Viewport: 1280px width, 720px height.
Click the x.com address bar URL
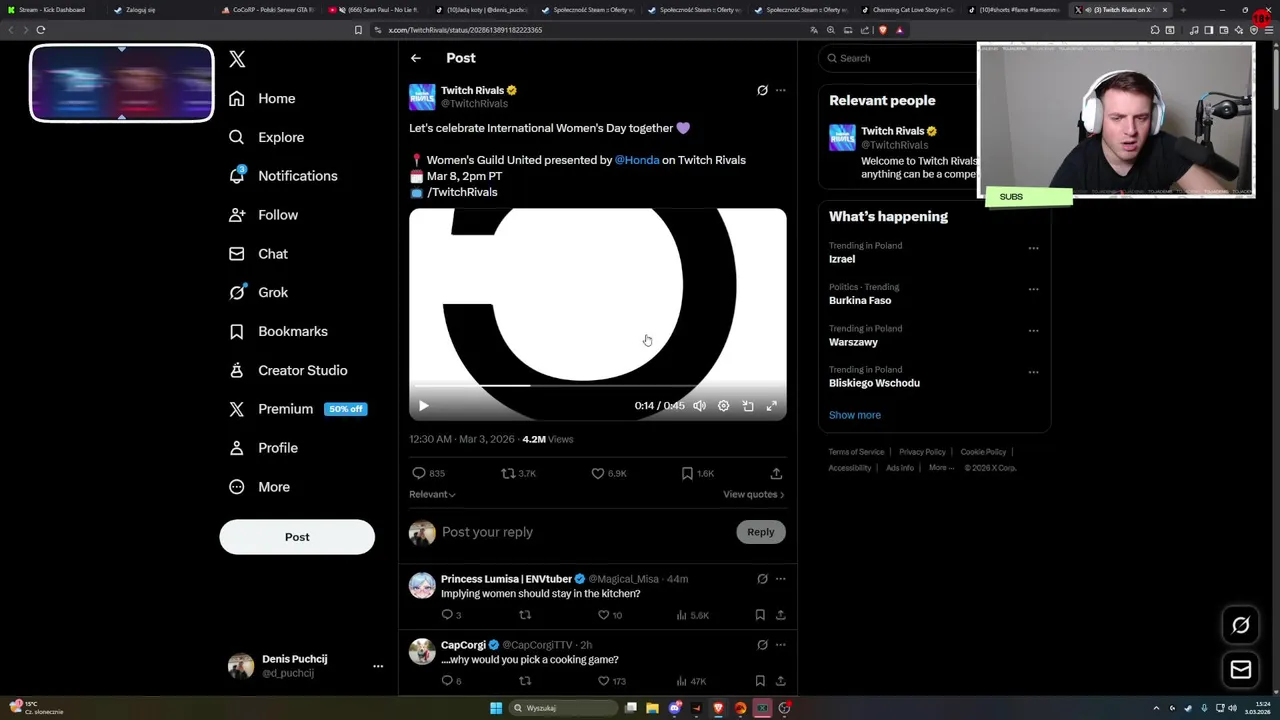pos(465,30)
